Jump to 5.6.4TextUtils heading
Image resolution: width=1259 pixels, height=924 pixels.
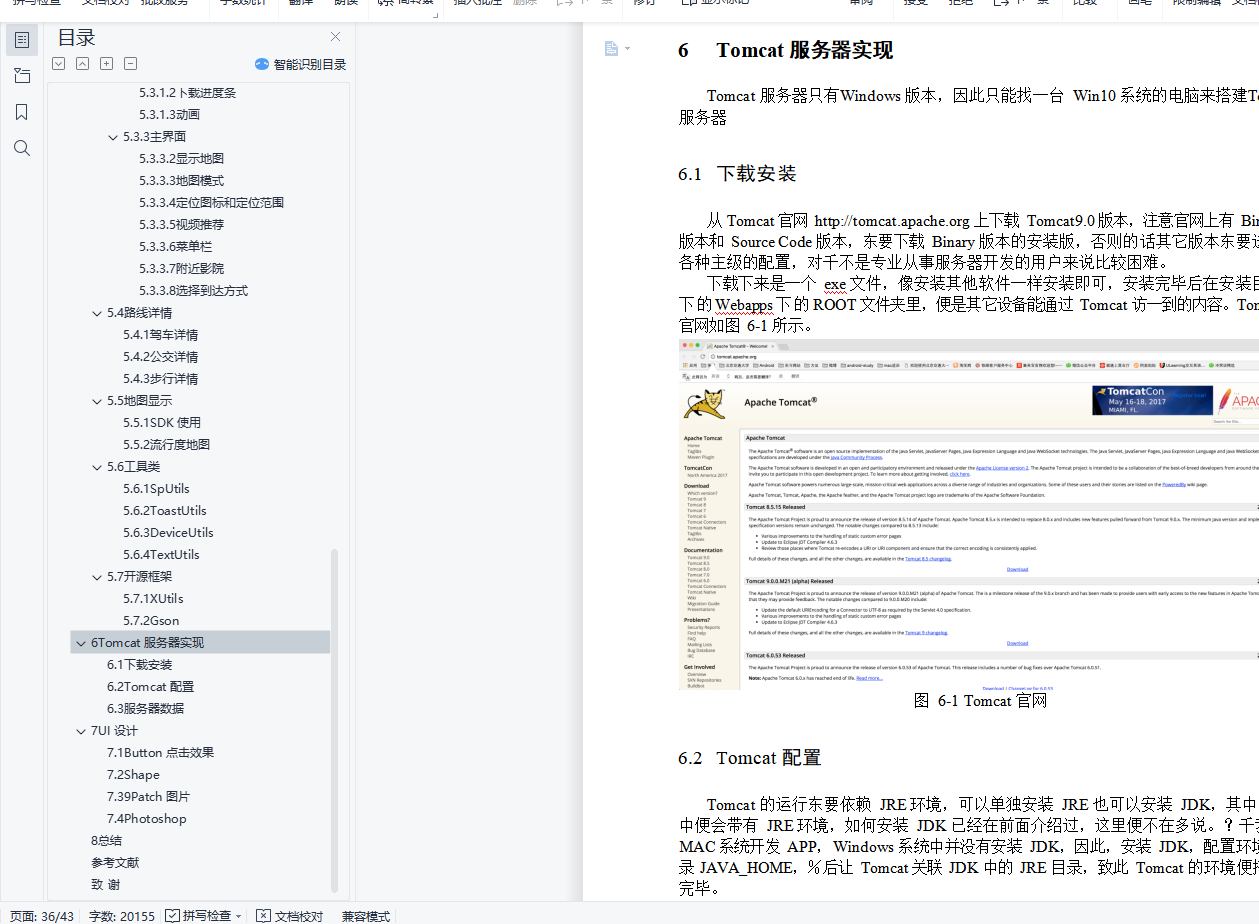(161, 555)
